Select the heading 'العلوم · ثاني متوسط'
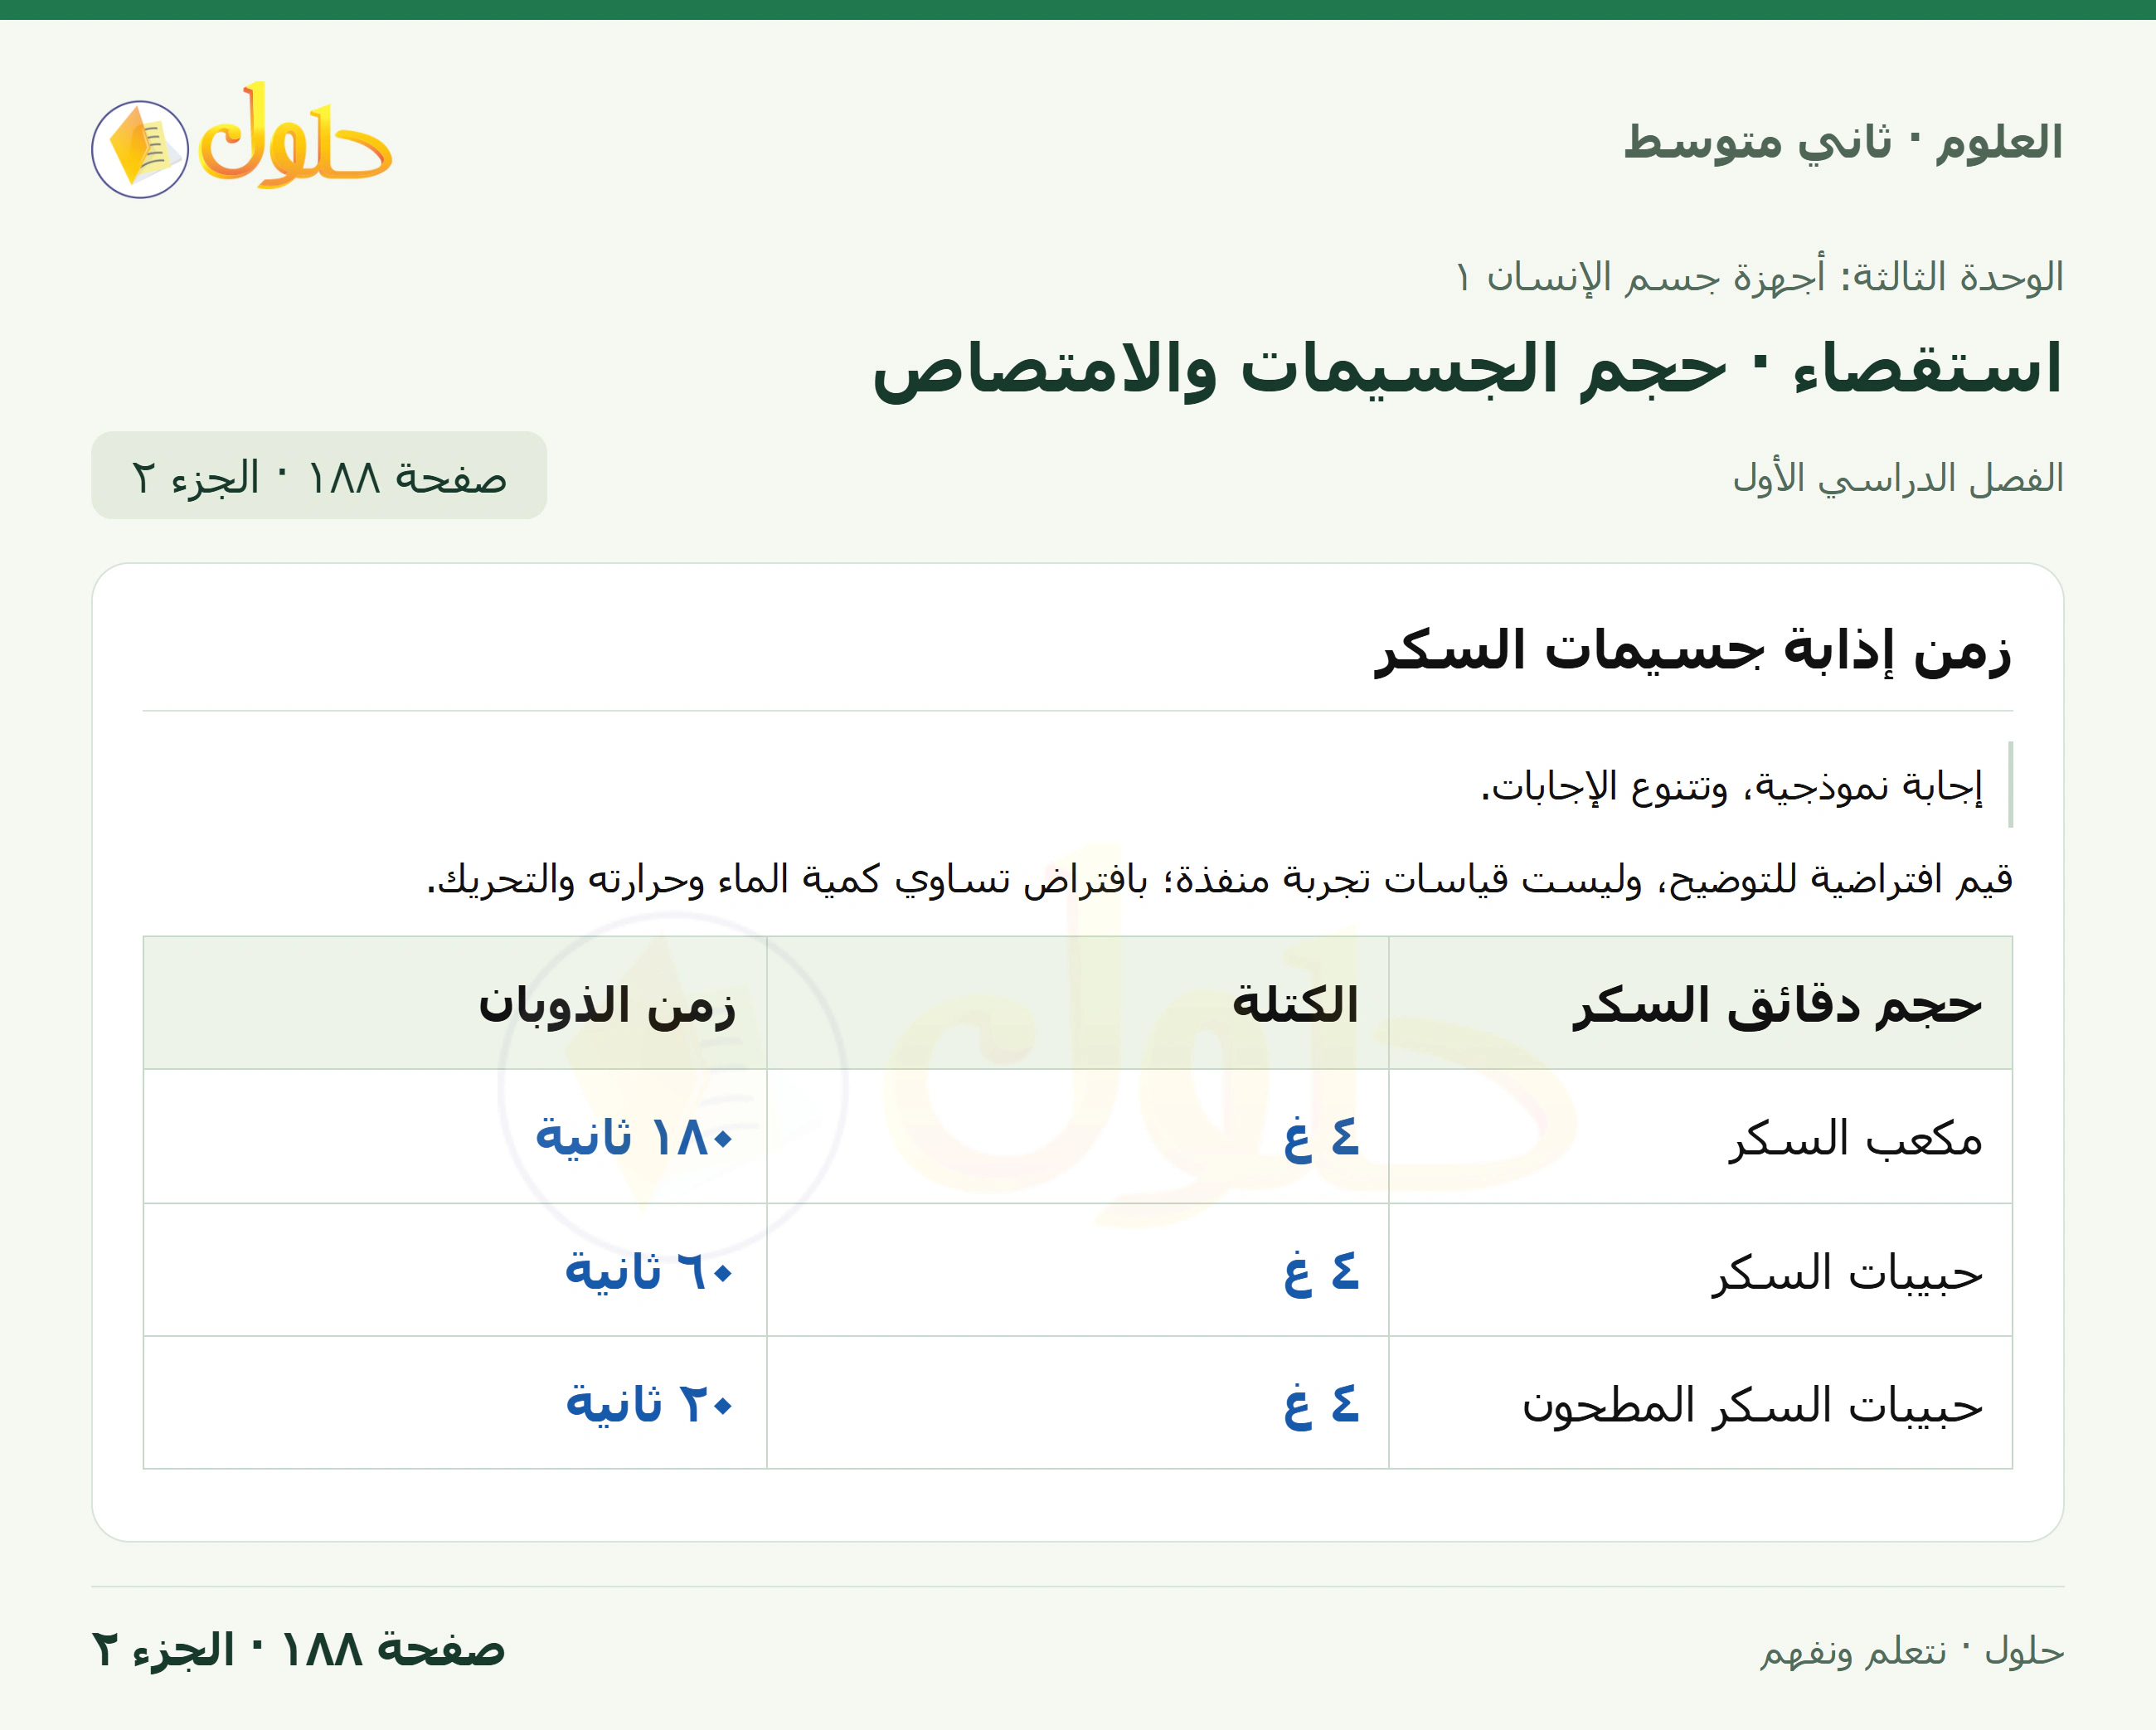Image resolution: width=2156 pixels, height=1730 pixels. 1843,141
